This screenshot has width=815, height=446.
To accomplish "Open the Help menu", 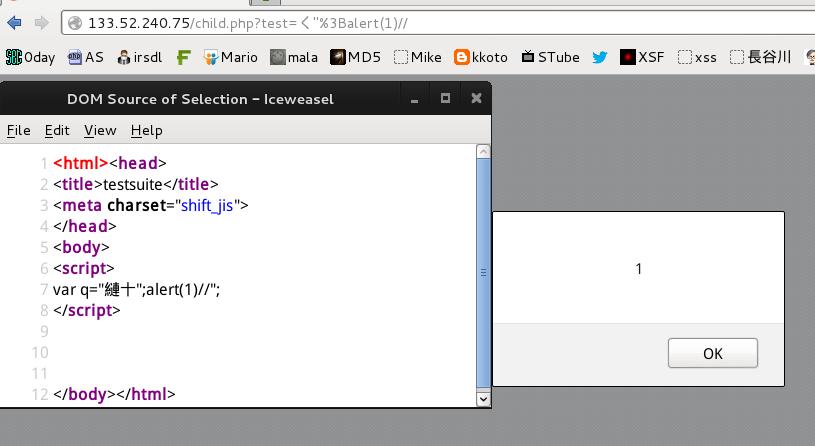I will pos(147,130).
